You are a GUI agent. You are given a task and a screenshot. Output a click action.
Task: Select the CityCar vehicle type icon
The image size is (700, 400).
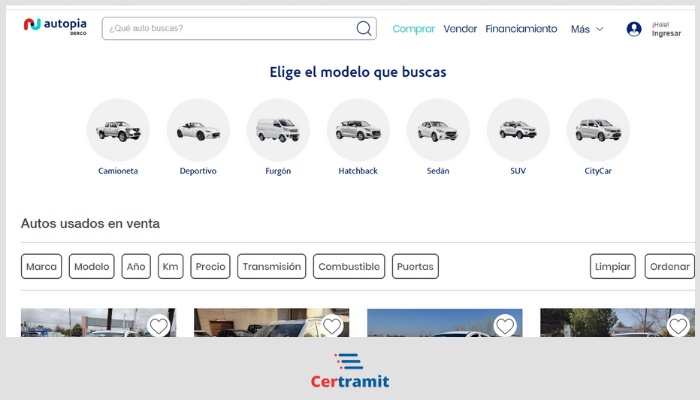coord(598,130)
